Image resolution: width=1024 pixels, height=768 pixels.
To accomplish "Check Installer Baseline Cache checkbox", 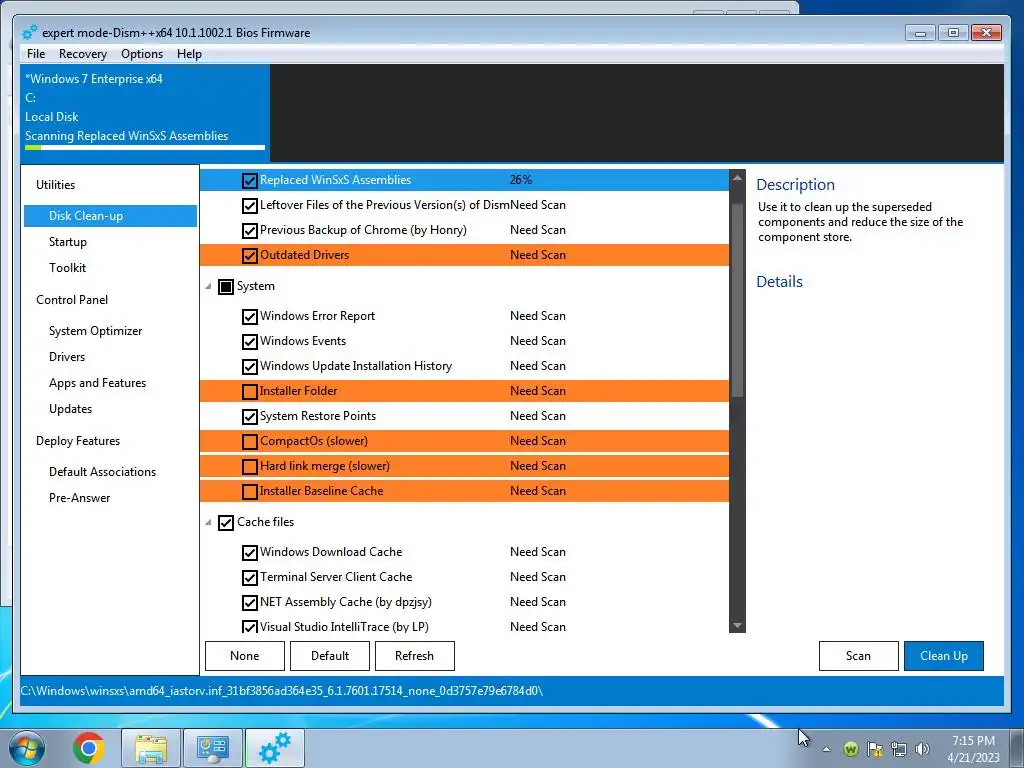I will [249, 491].
